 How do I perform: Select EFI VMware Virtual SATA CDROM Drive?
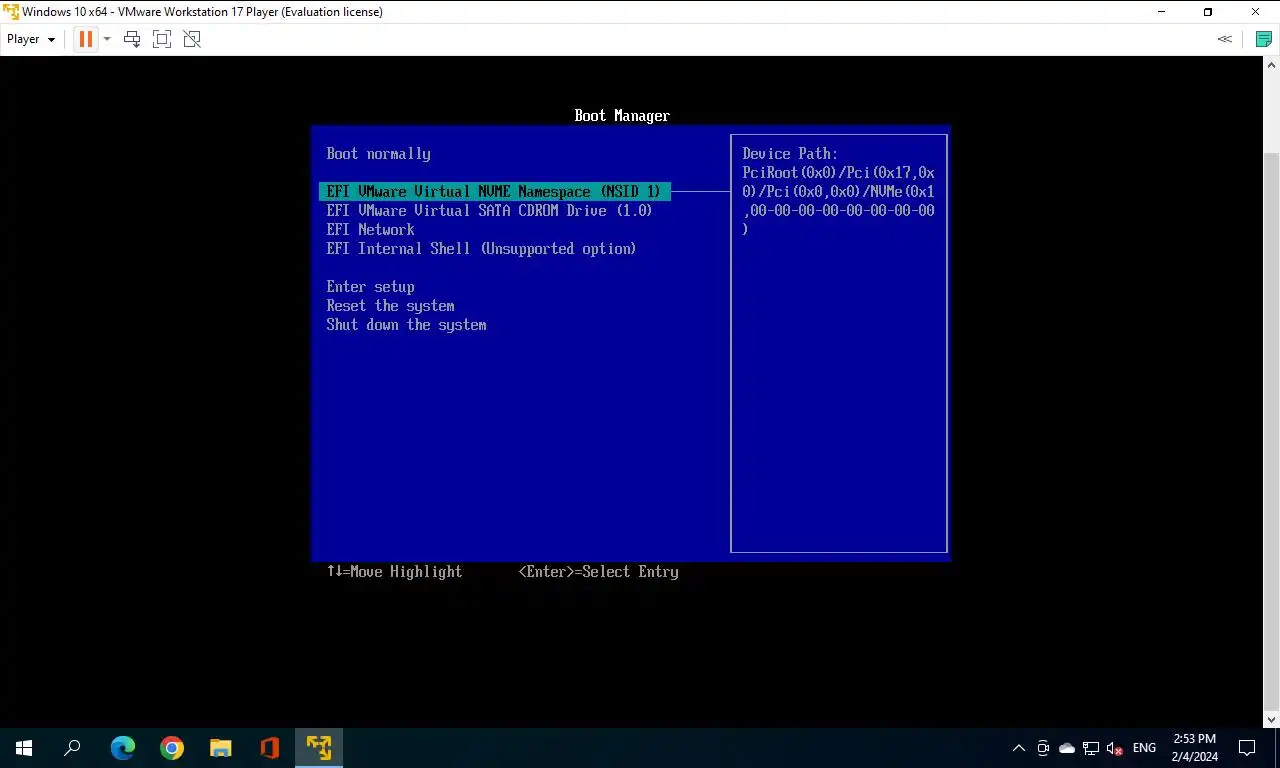(489, 210)
